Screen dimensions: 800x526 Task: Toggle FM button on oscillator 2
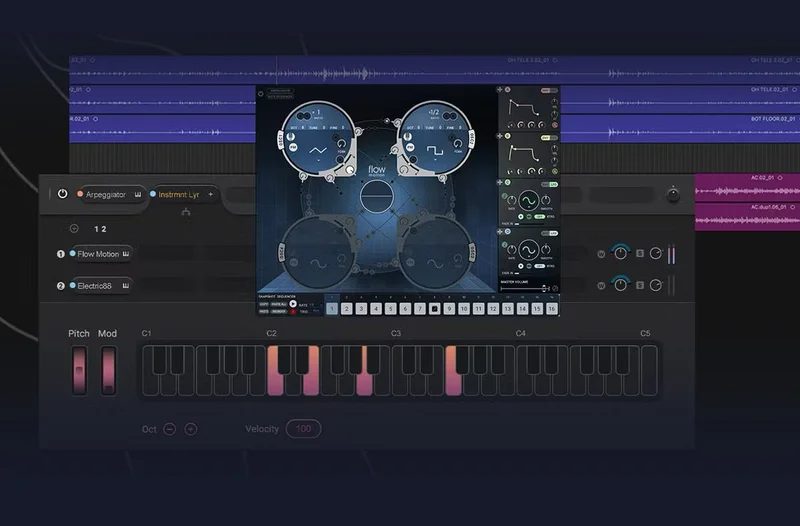[410, 147]
